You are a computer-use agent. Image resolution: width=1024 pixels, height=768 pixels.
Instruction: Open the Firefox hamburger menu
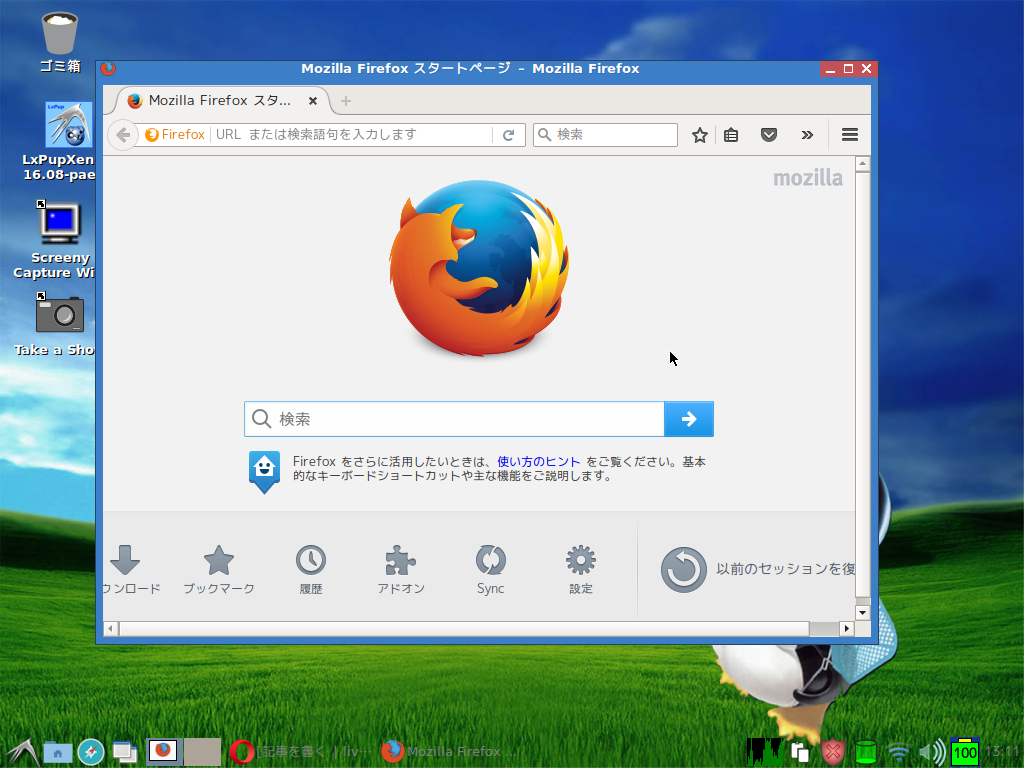tap(850, 135)
